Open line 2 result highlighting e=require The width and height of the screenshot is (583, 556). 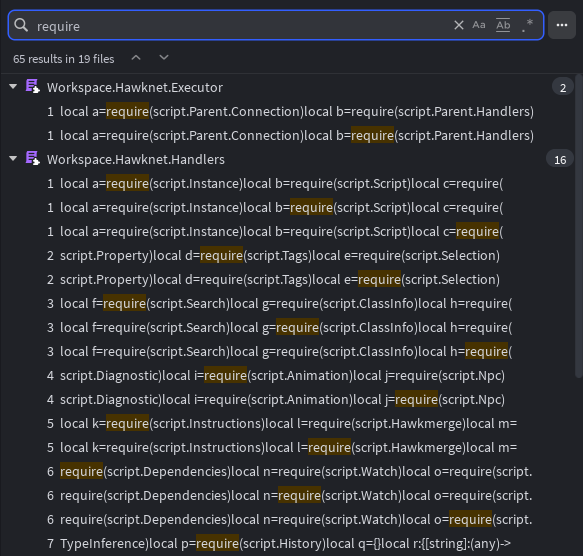pos(273,280)
